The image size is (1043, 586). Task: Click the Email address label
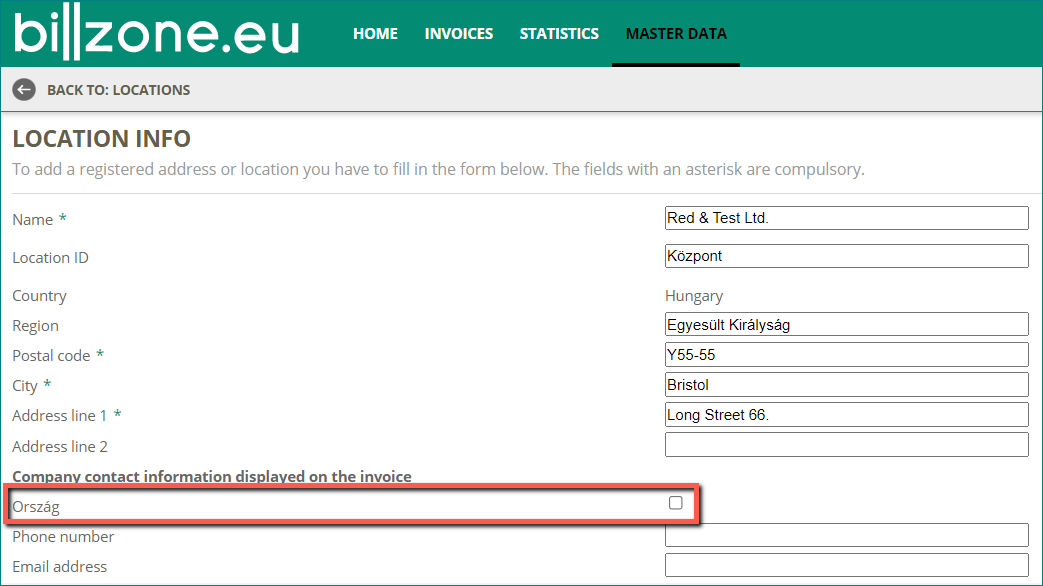(59, 567)
